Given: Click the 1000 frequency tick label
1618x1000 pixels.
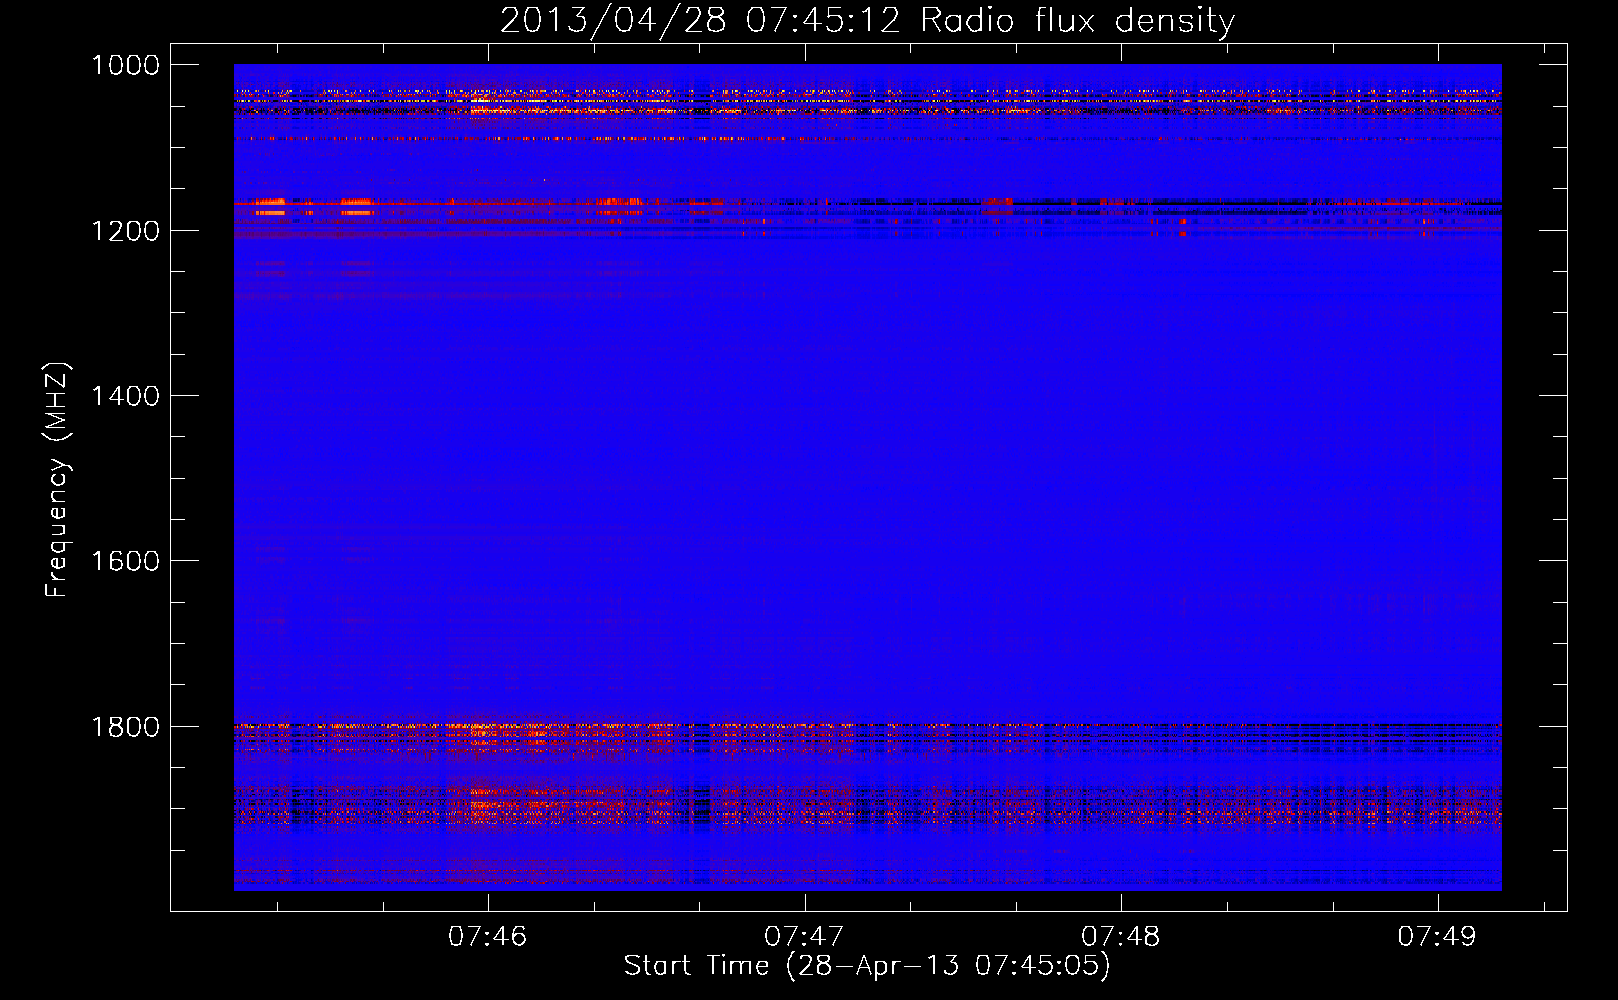Looking at the screenshot, I should click(125, 65).
